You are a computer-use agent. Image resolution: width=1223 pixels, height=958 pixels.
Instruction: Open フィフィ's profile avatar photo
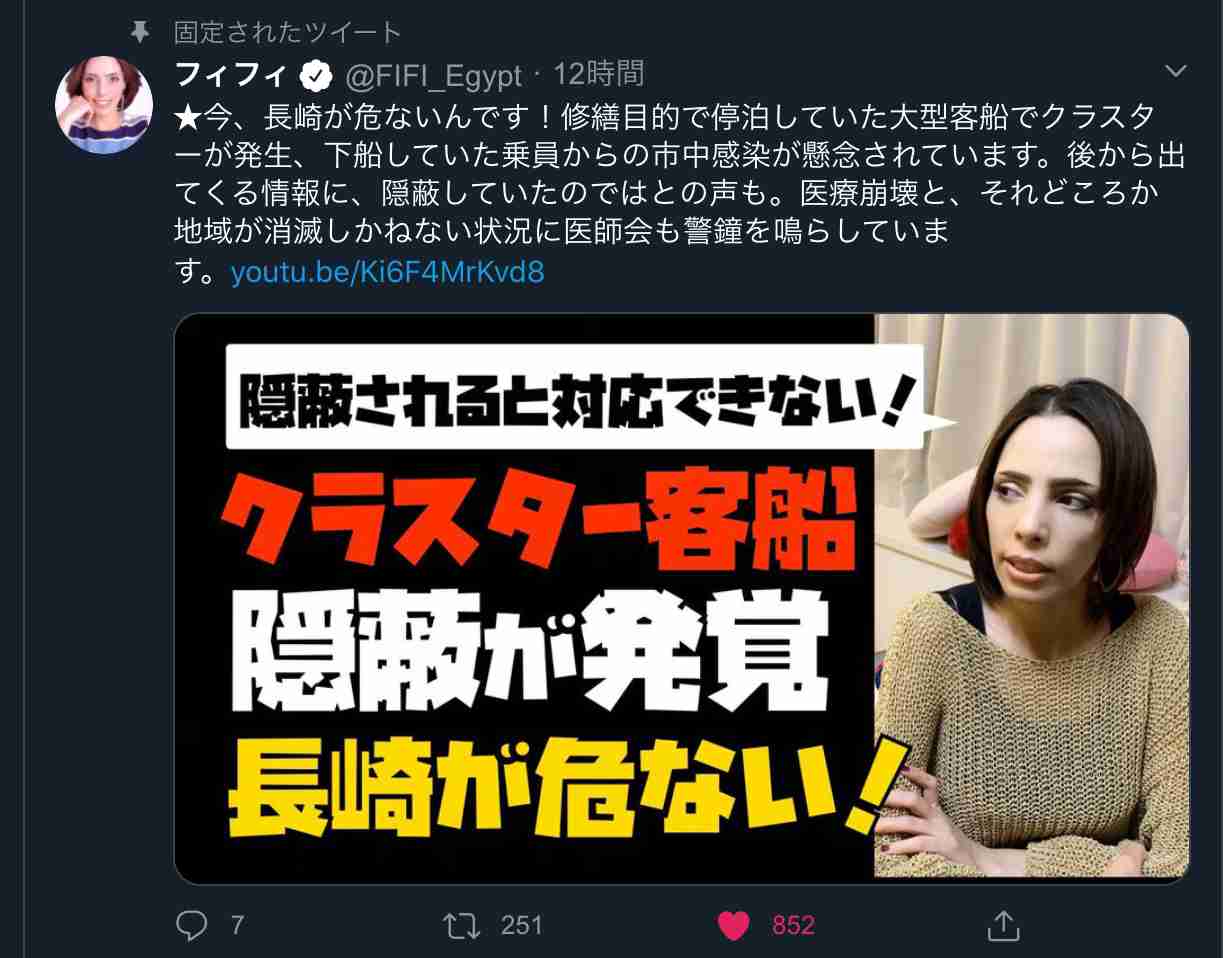[104, 104]
